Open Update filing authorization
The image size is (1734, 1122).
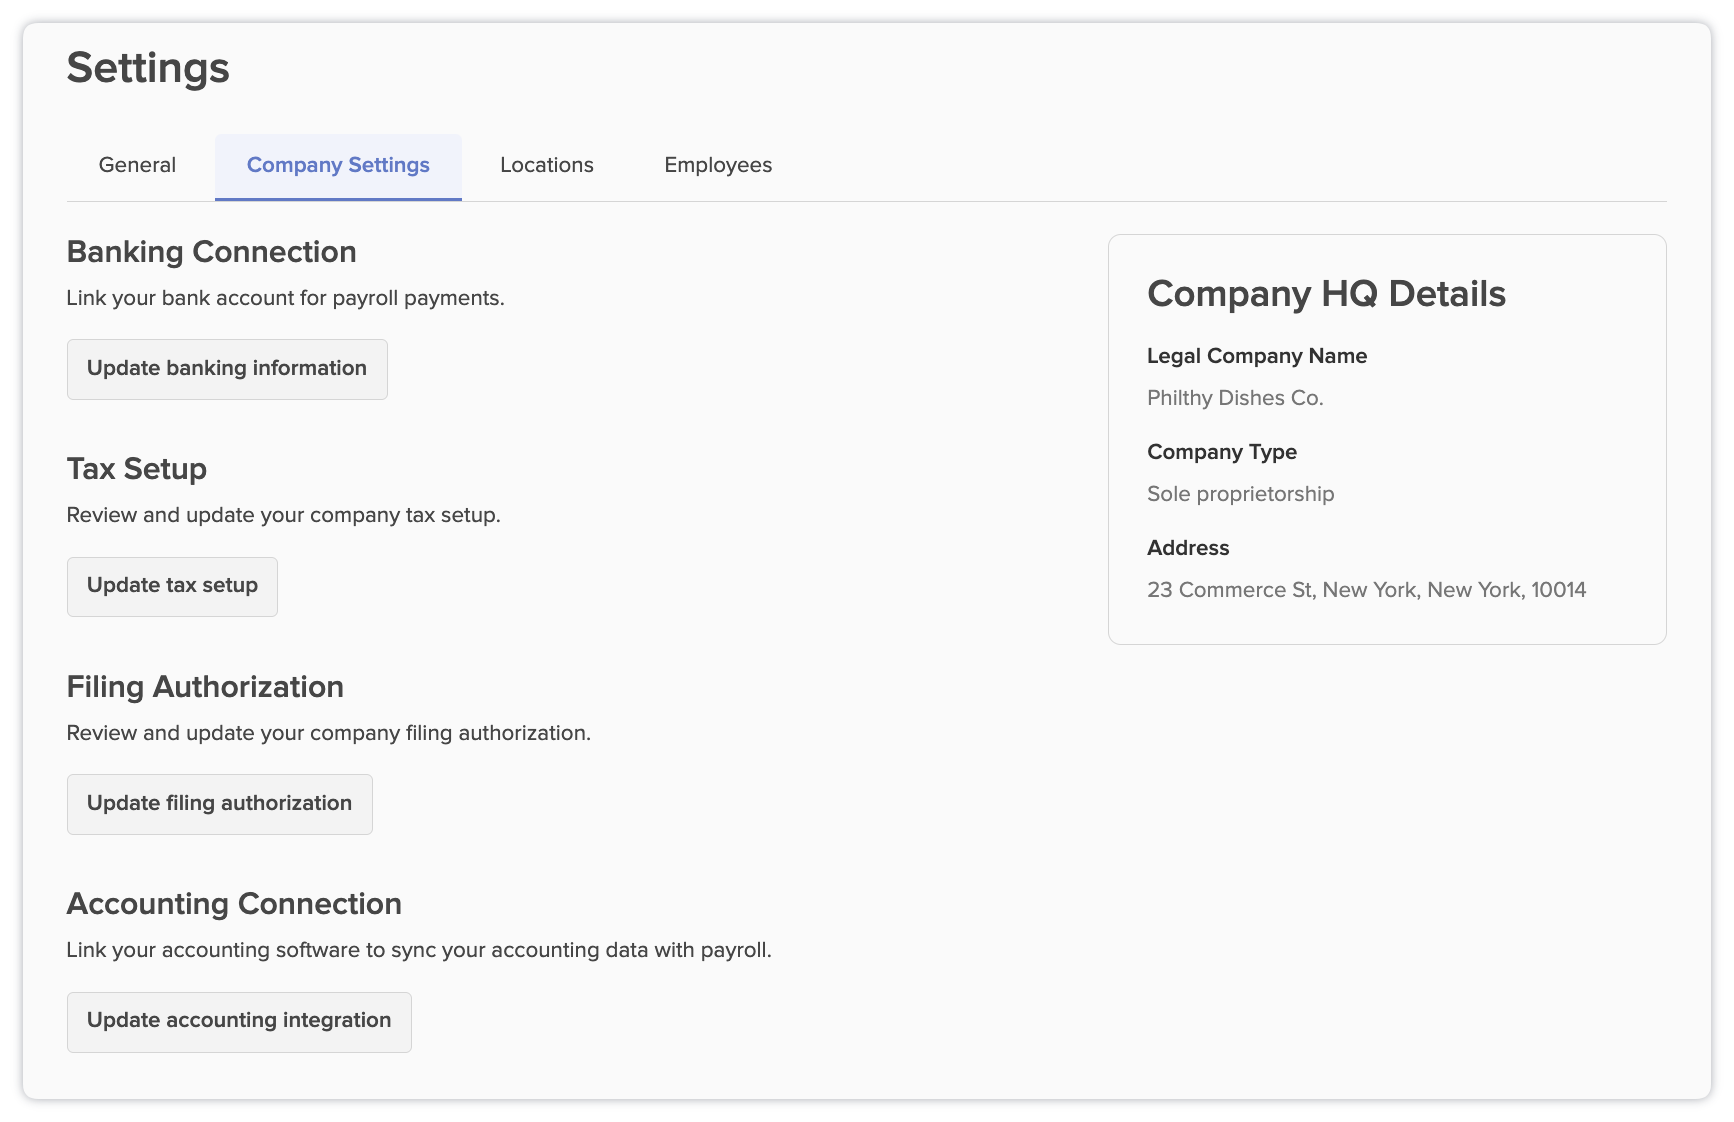tap(220, 804)
